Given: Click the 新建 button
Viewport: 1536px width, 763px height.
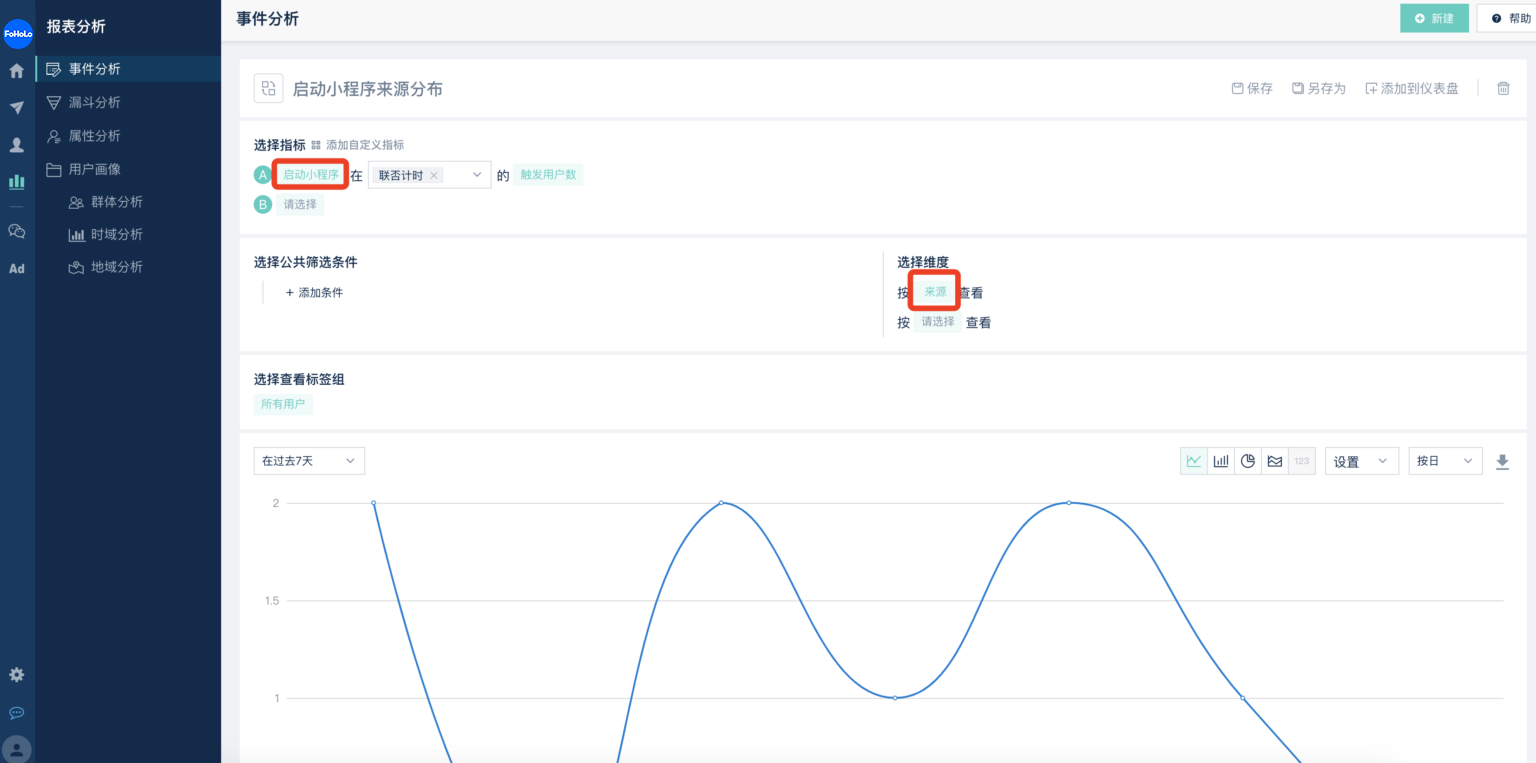Looking at the screenshot, I should [1434, 18].
